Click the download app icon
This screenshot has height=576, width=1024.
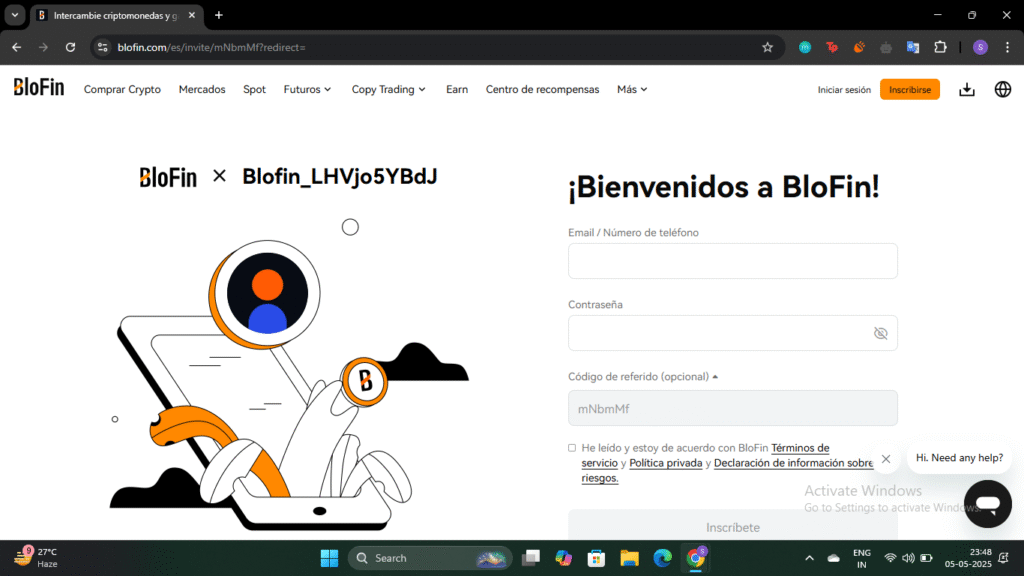967,89
